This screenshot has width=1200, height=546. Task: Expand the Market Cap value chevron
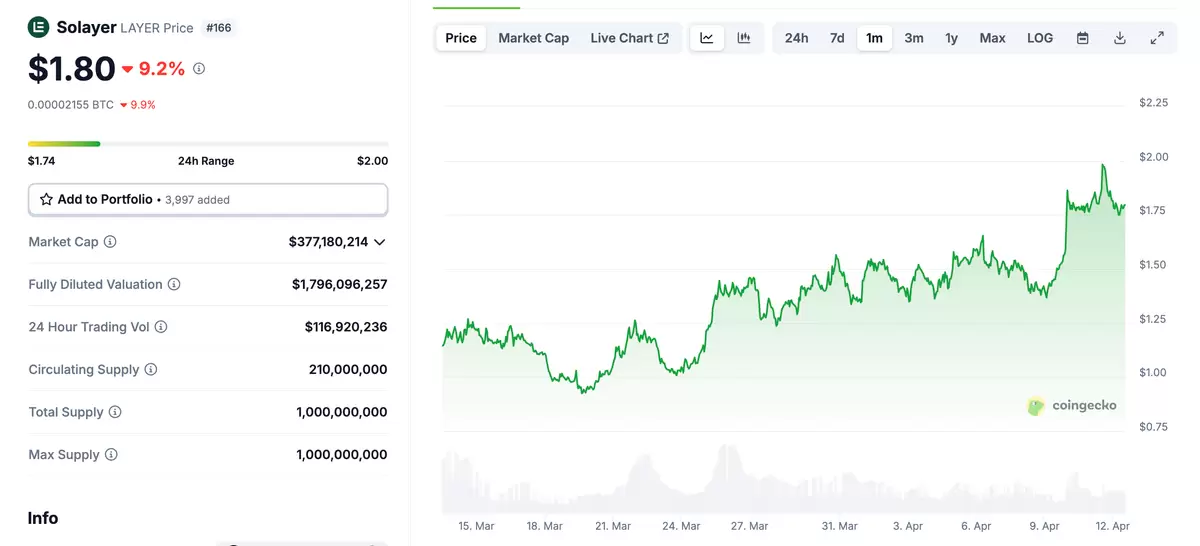tap(379, 242)
